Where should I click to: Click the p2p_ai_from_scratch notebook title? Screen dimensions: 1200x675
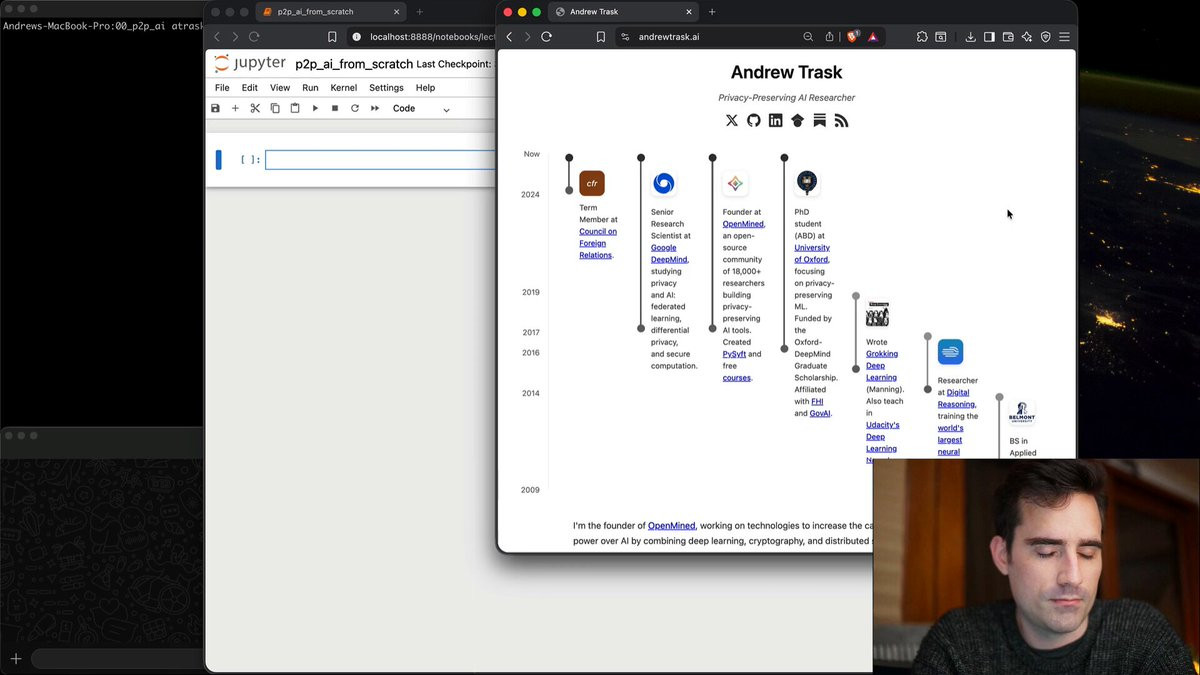(x=353, y=64)
